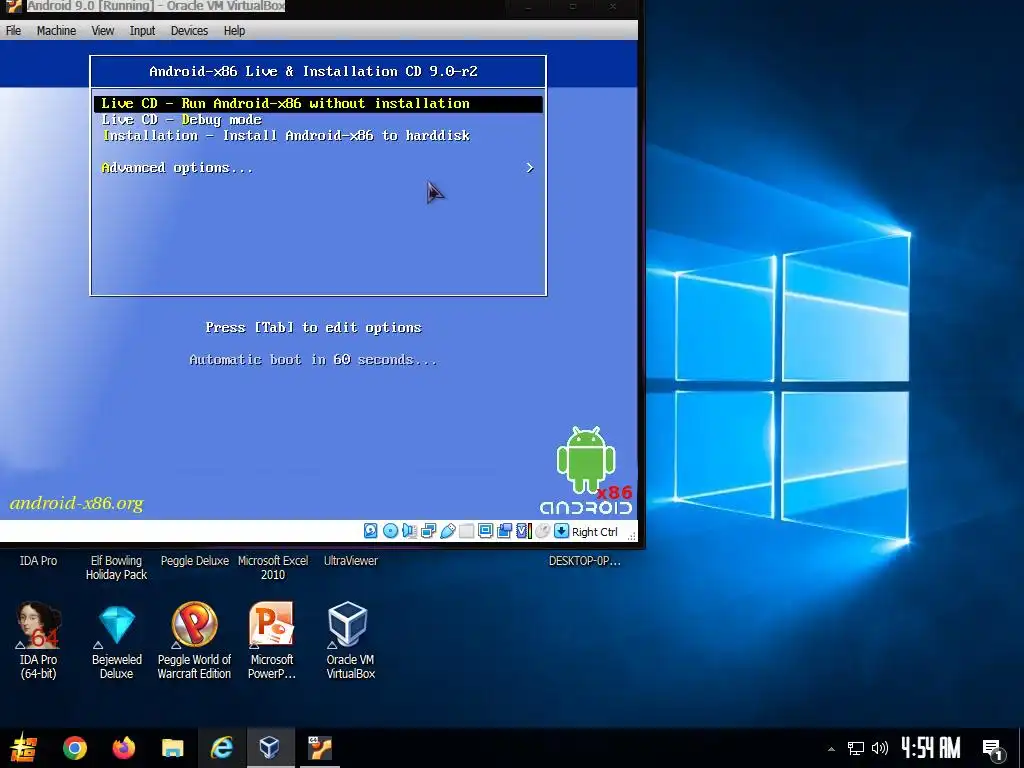Screen dimensions: 1024x768
Task: Select 'Live CD - Run Android-x86 without installation'
Action: 318,104
